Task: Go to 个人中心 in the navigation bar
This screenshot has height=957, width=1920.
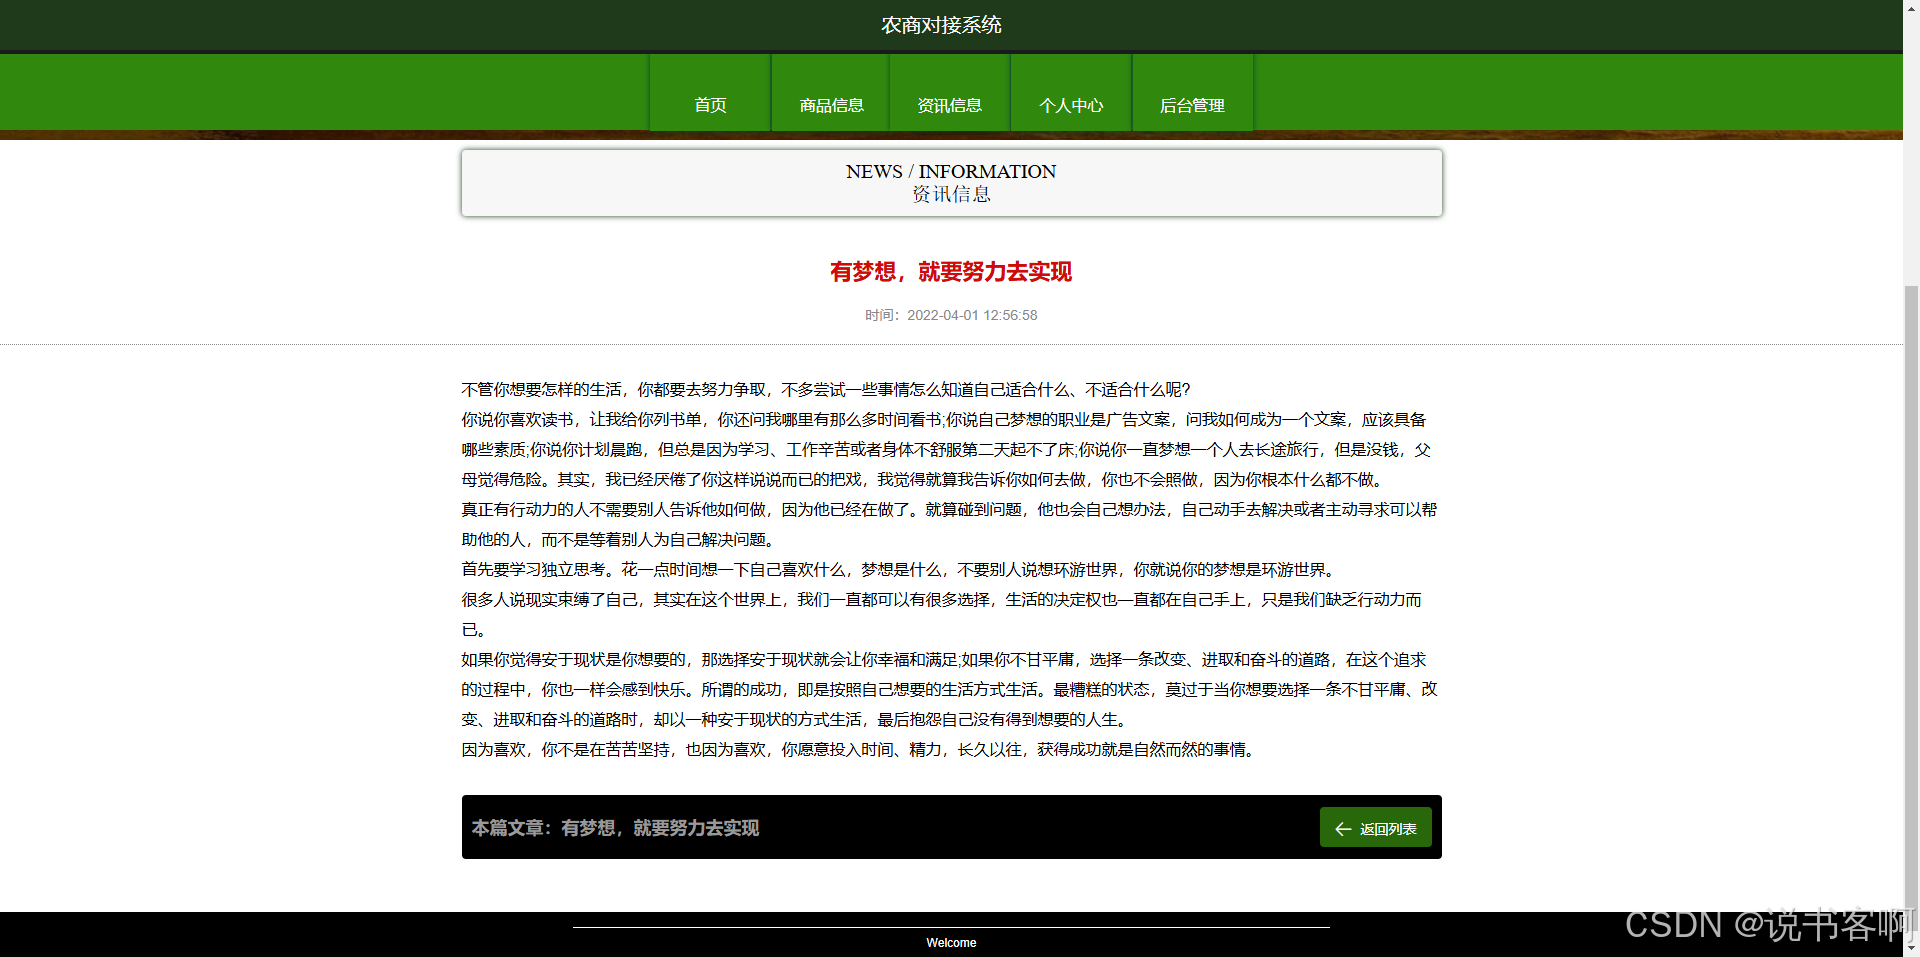Action: 1071,93
